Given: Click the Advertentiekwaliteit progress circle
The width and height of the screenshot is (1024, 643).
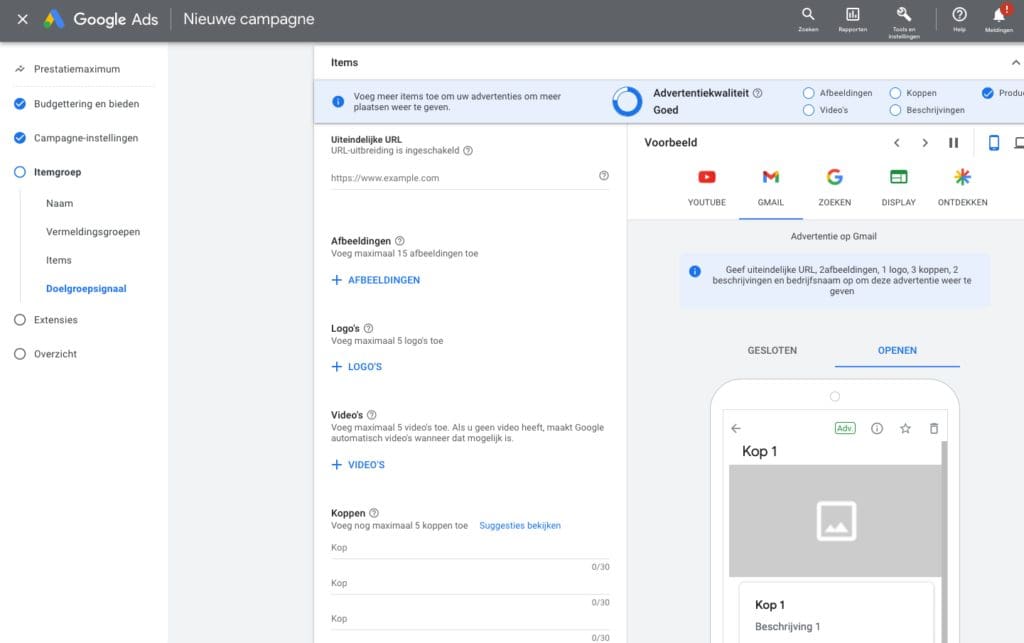Looking at the screenshot, I should coord(627,101).
